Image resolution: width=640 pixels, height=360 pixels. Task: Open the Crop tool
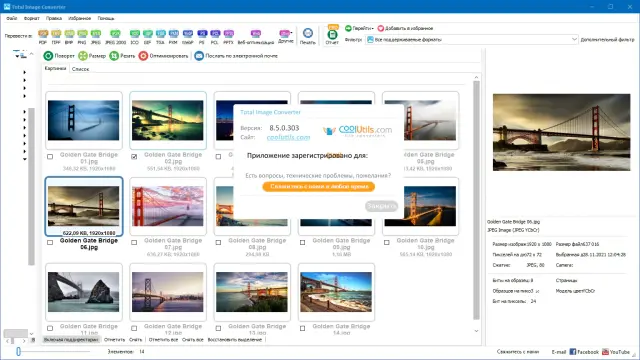coord(122,56)
